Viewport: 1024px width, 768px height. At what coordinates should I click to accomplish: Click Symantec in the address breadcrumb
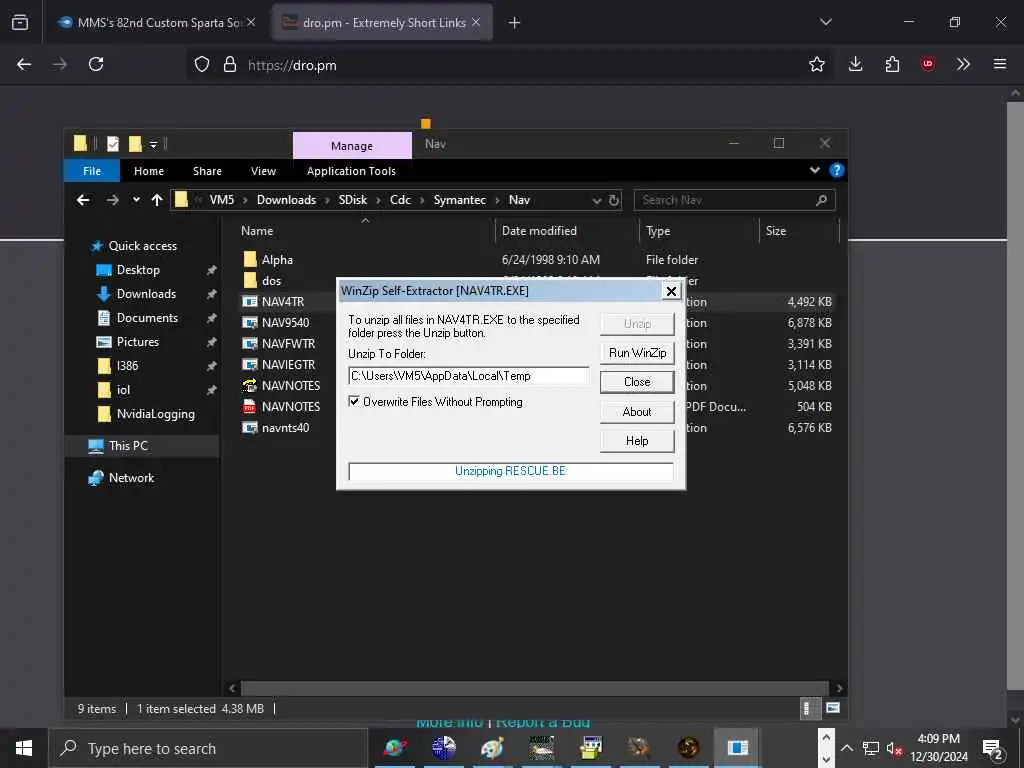point(460,200)
